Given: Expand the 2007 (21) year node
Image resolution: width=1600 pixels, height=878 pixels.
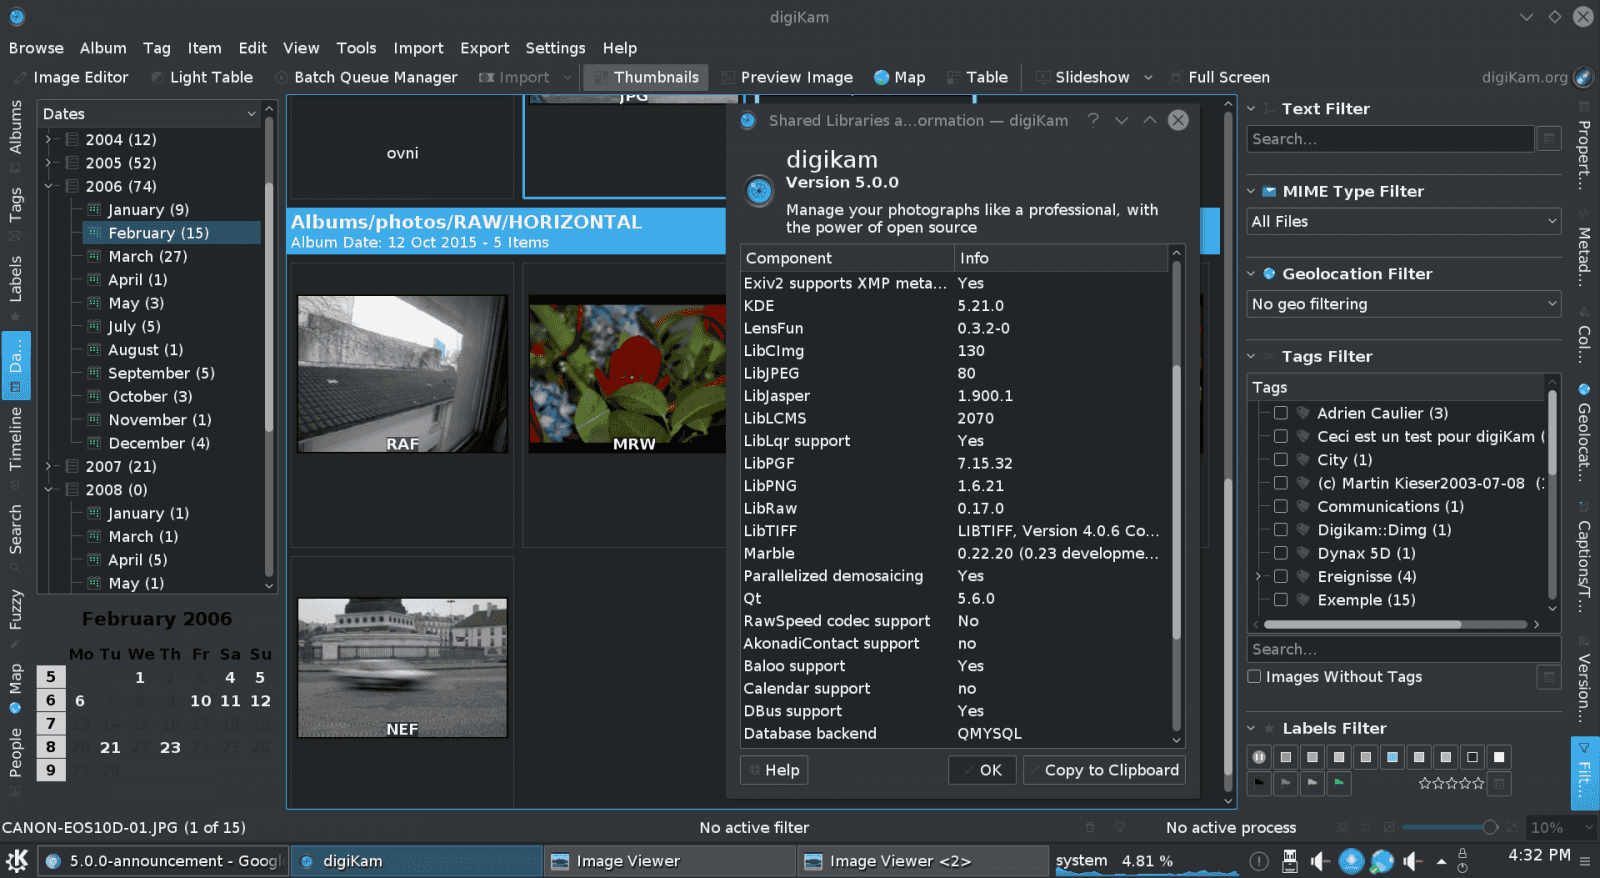Looking at the screenshot, I should coord(48,466).
